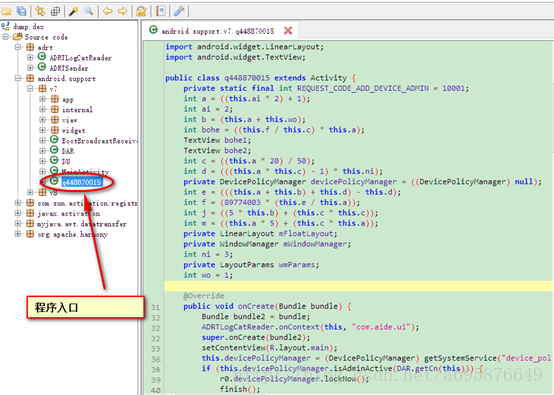Viewport: 554px width, 395px height.
Task: Select the com.sun.activation package icon
Action: (x=30, y=203)
